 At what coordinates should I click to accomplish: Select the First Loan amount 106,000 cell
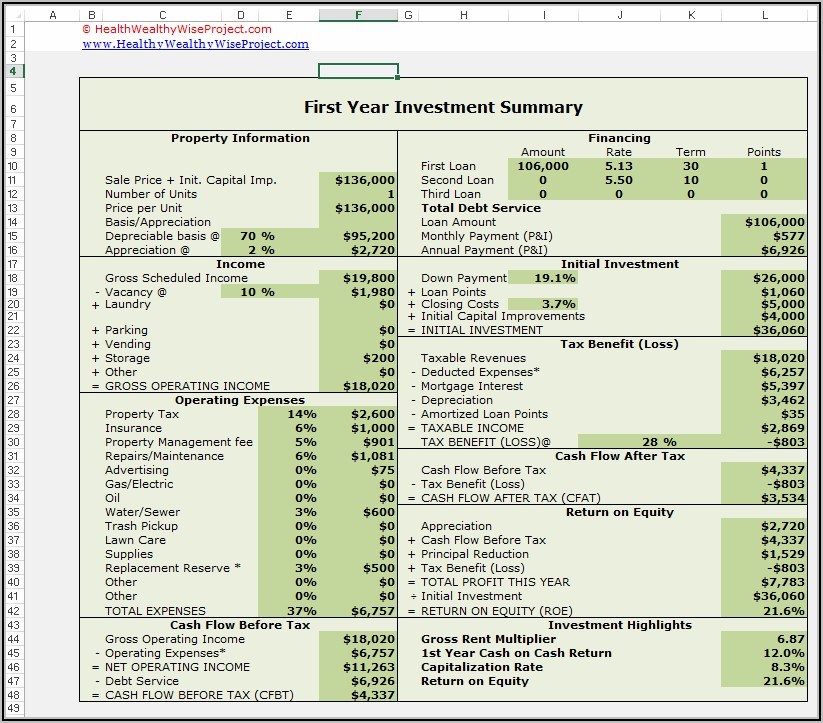click(543, 166)
